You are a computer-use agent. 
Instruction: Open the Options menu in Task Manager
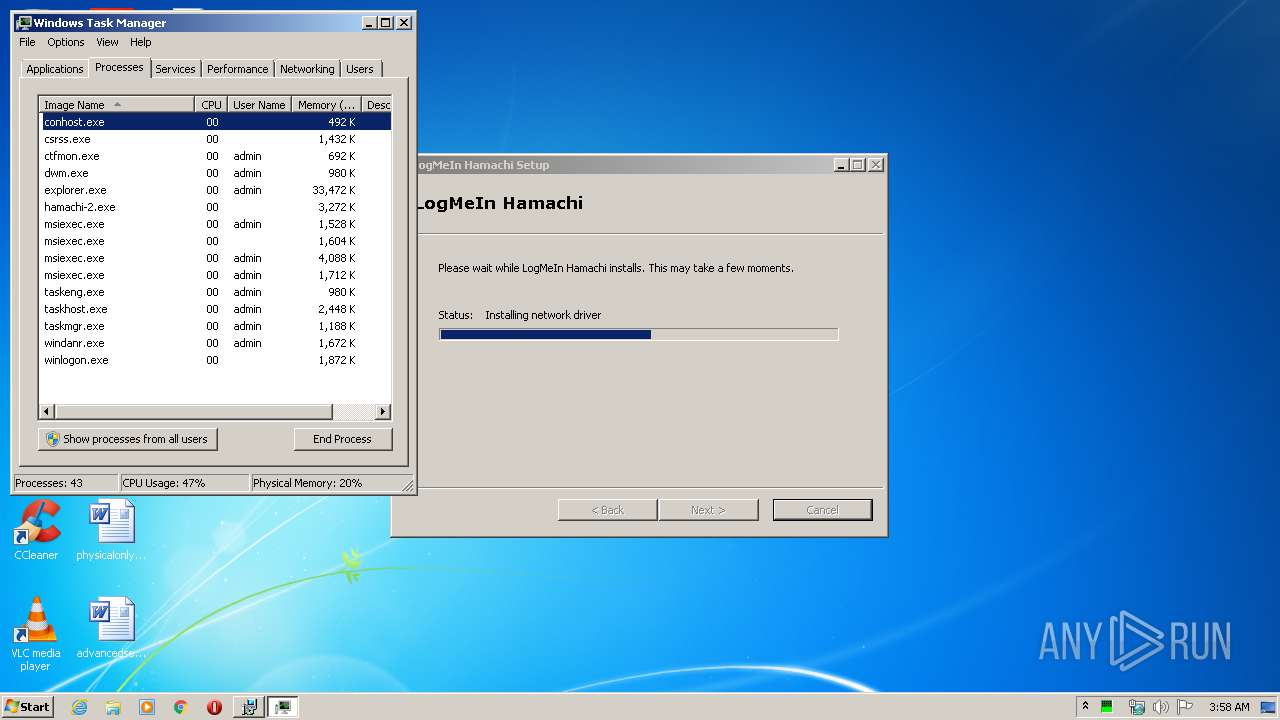click(66, 42)
